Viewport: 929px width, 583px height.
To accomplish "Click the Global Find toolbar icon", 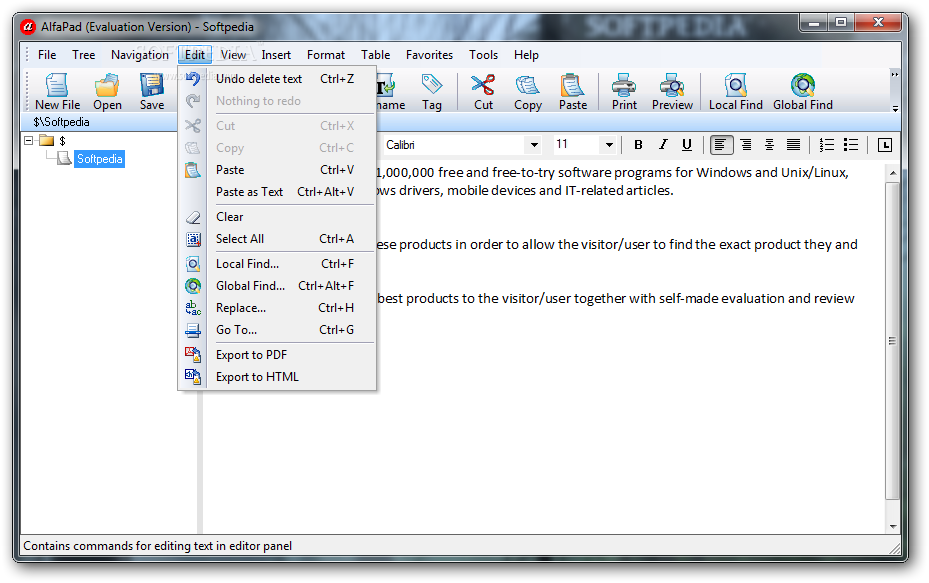I will [803, 91].
